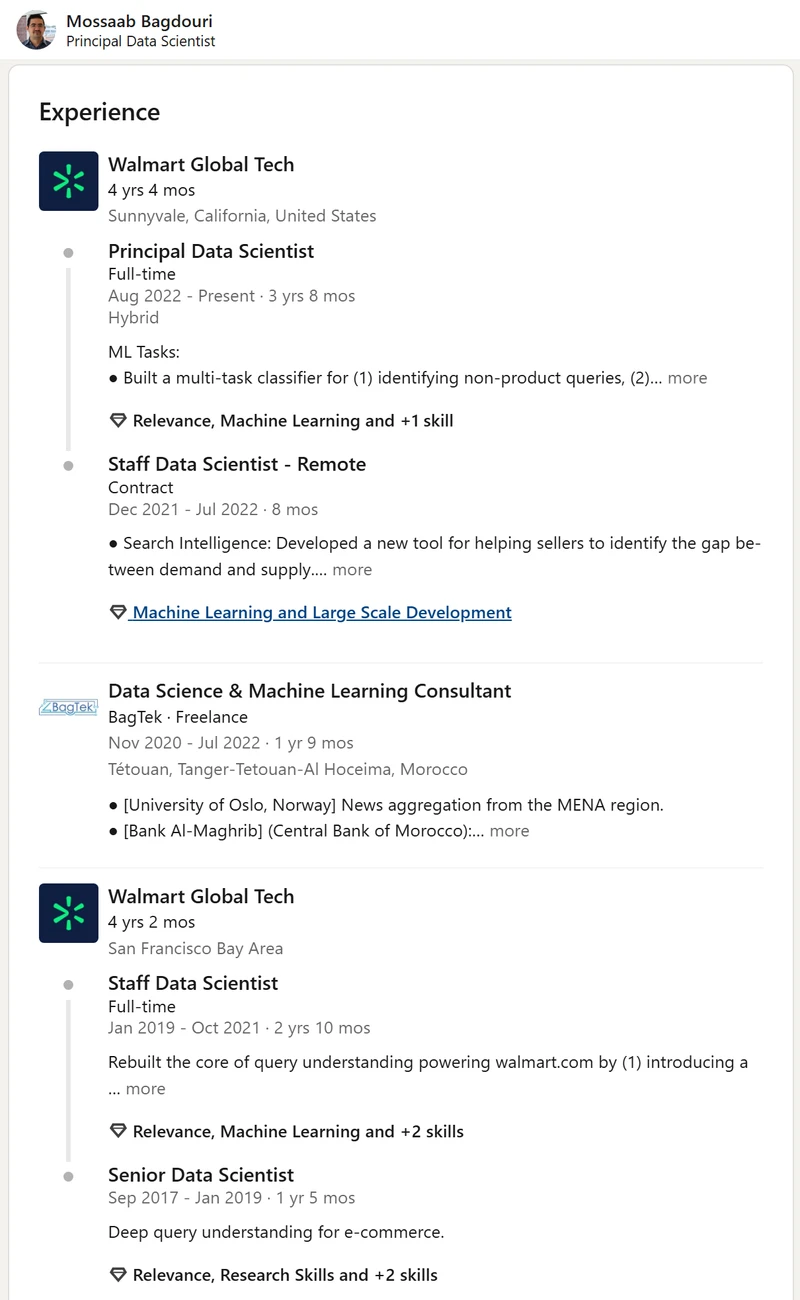Open Relevance, Research Skills and +2 skills
Screen dimensions: 800x1300
coord(285,1275)
